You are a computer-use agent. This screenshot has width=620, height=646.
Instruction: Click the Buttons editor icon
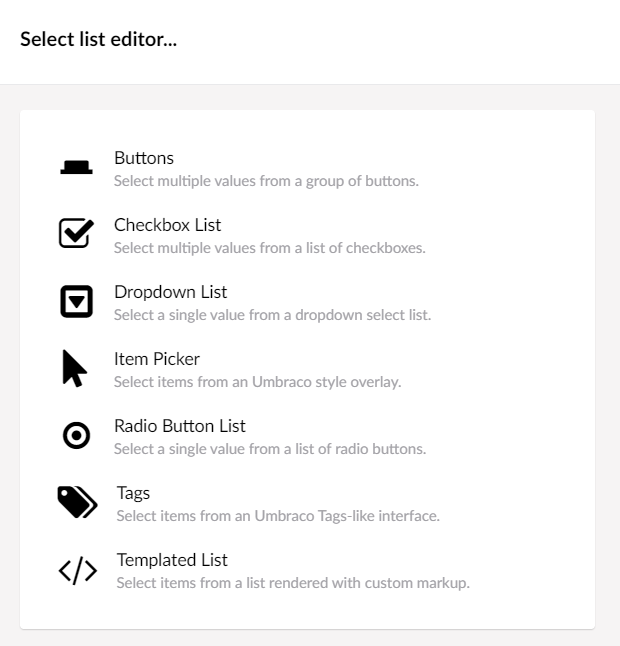[76, 167]
